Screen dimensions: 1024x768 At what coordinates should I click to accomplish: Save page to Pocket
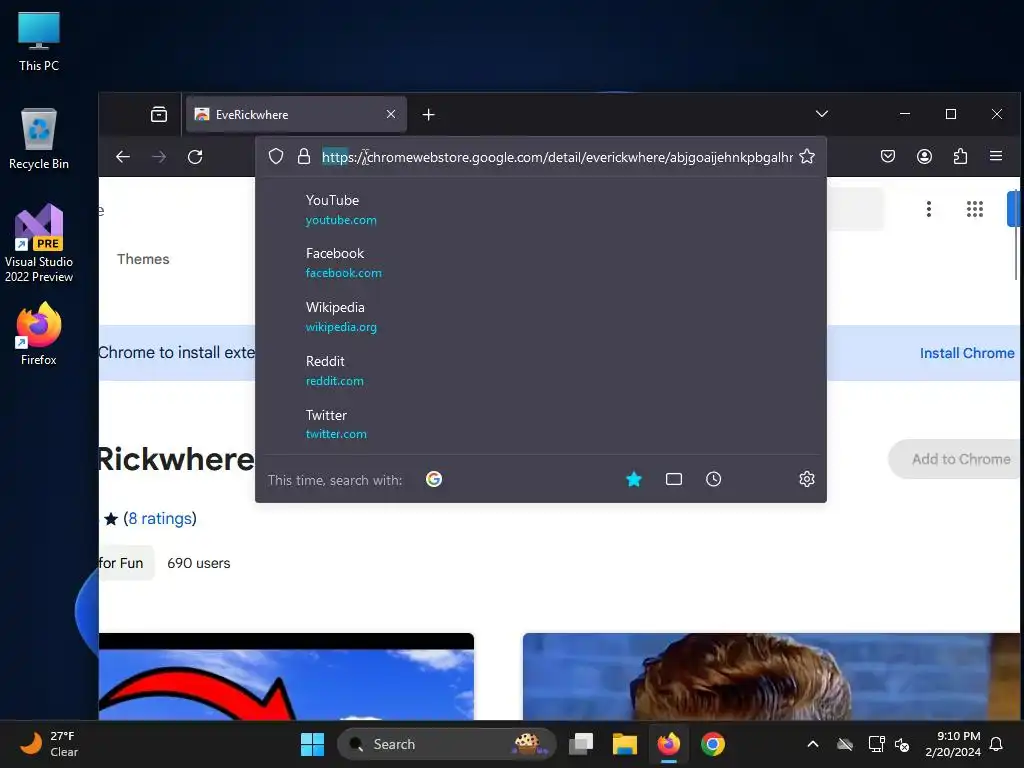point(888,156)
